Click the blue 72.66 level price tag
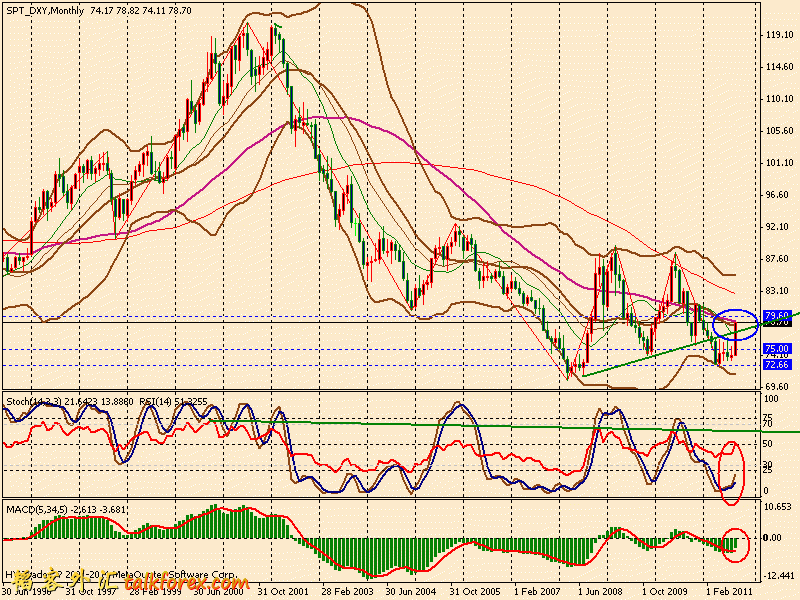 [777, 365]
